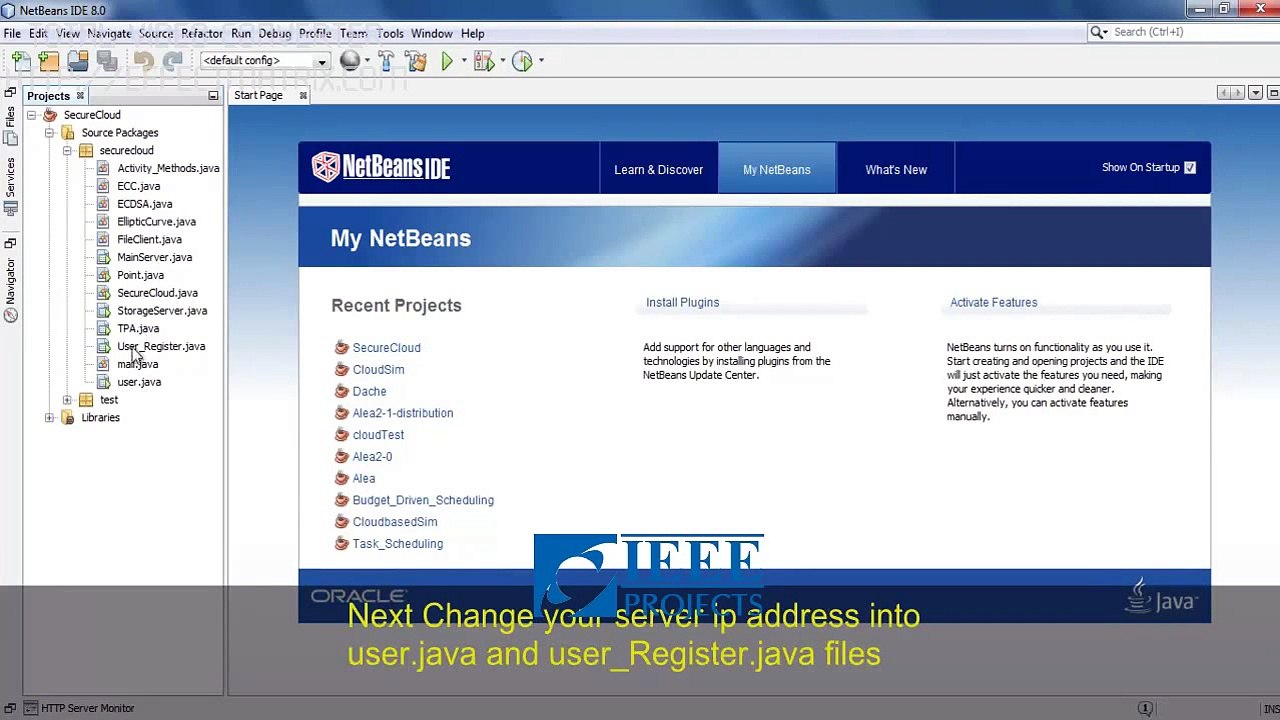Click the HTTP Server Monitor icon
Screen dimensions: 1280x720
(31, 708)
